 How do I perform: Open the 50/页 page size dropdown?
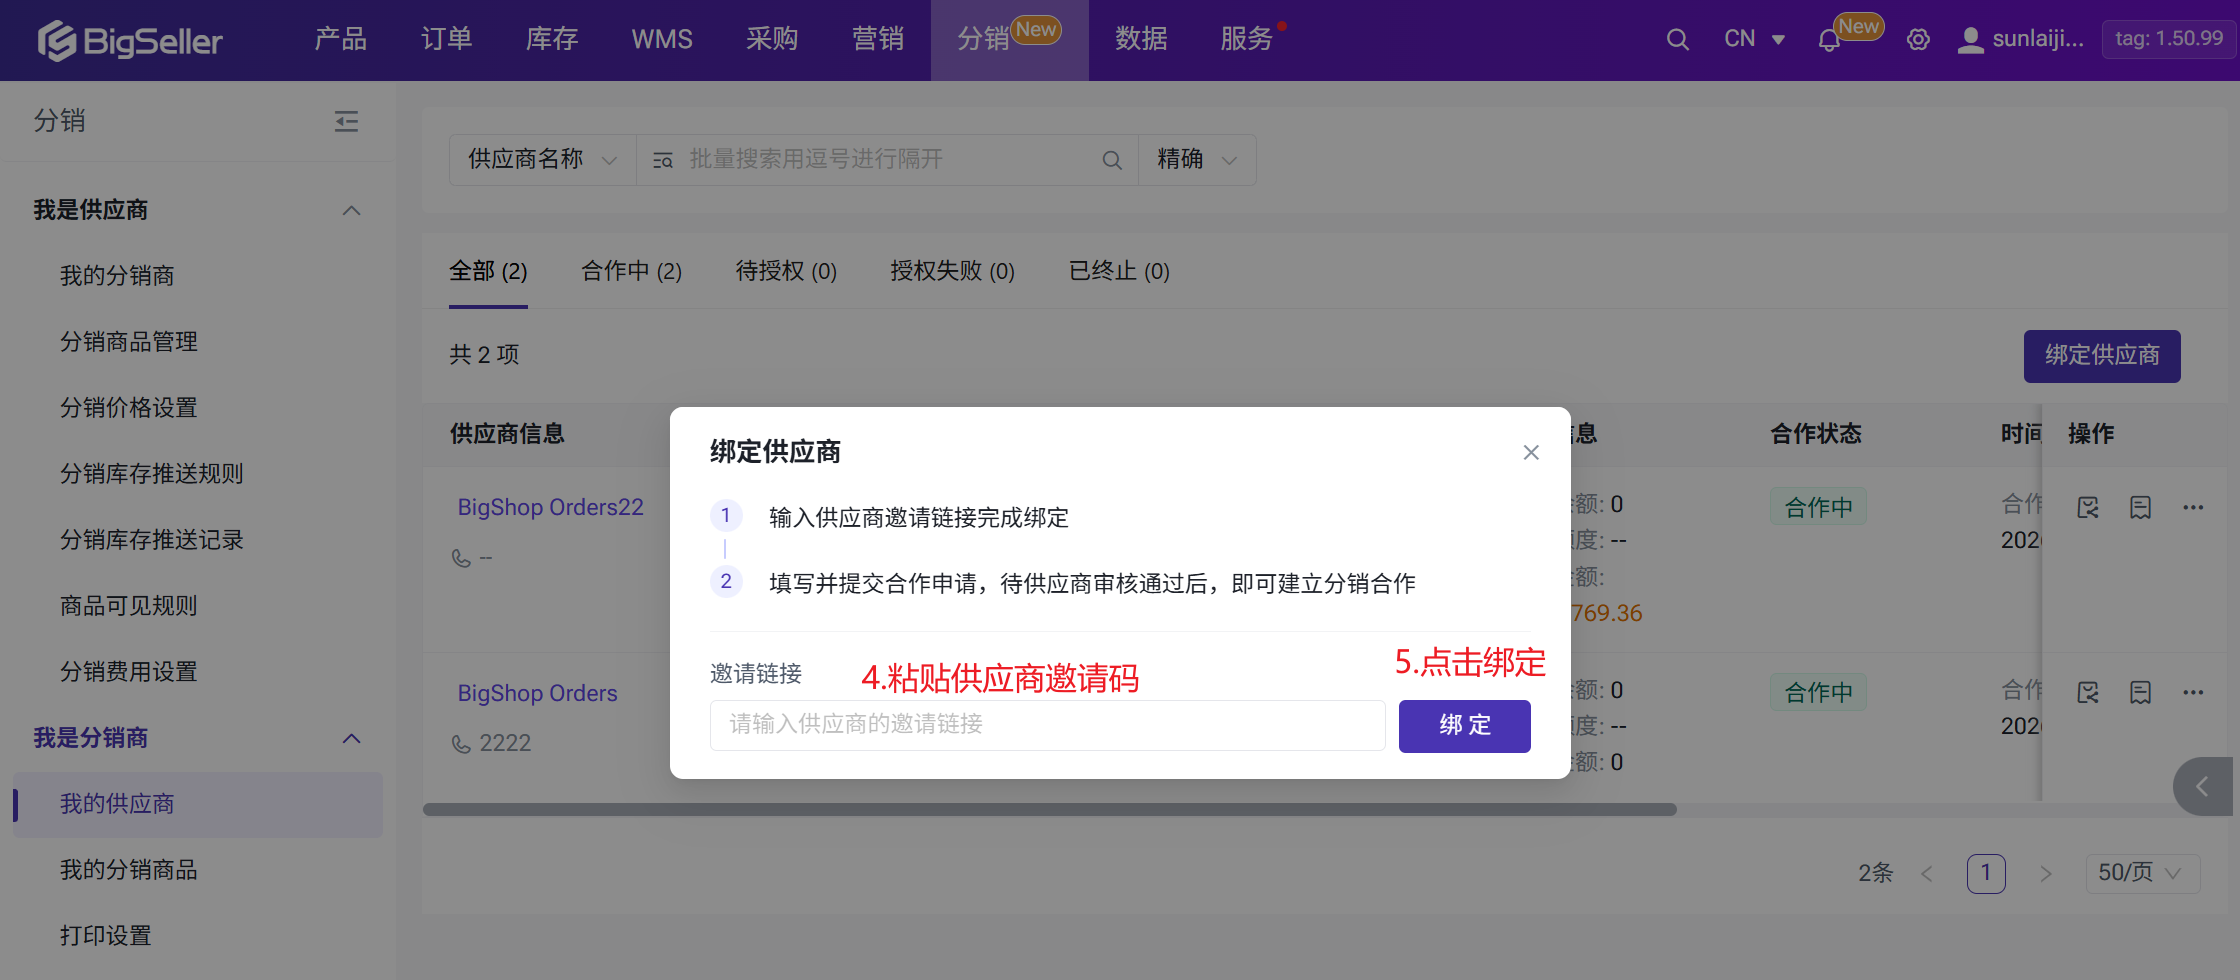coord(2141,873)
